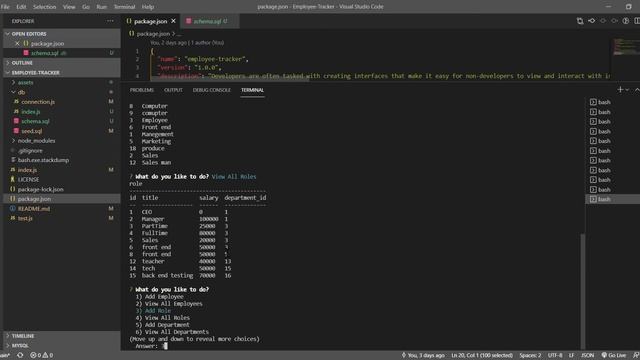
Task: Open errors and warnings count in status bar
Action: 42,355
